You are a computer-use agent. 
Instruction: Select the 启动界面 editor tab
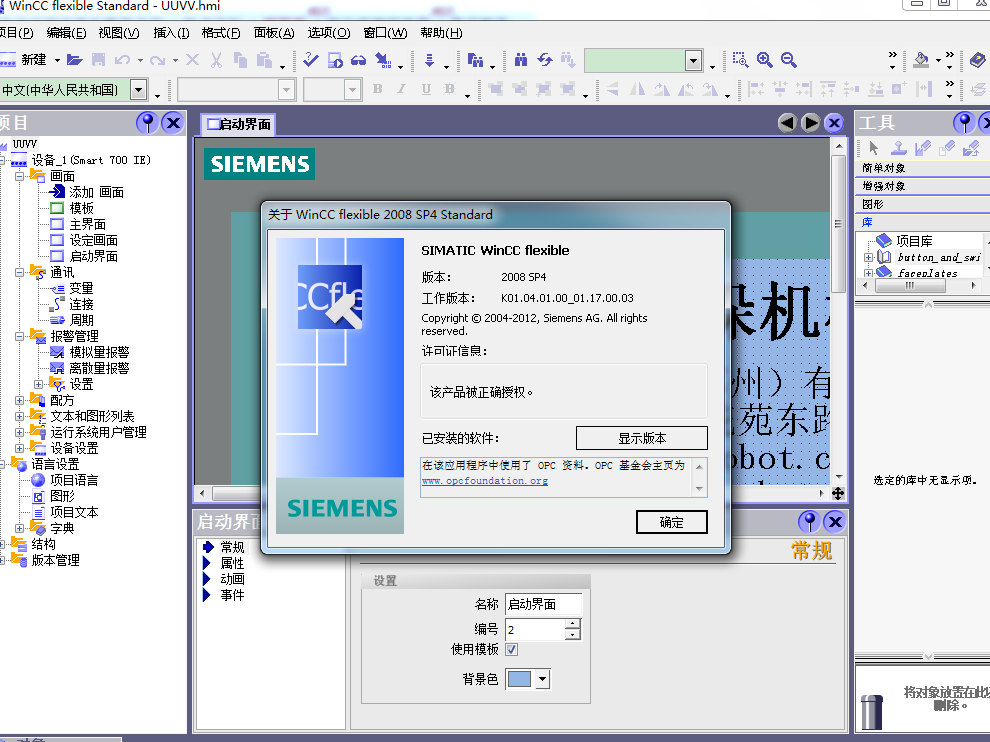point(239,124)
